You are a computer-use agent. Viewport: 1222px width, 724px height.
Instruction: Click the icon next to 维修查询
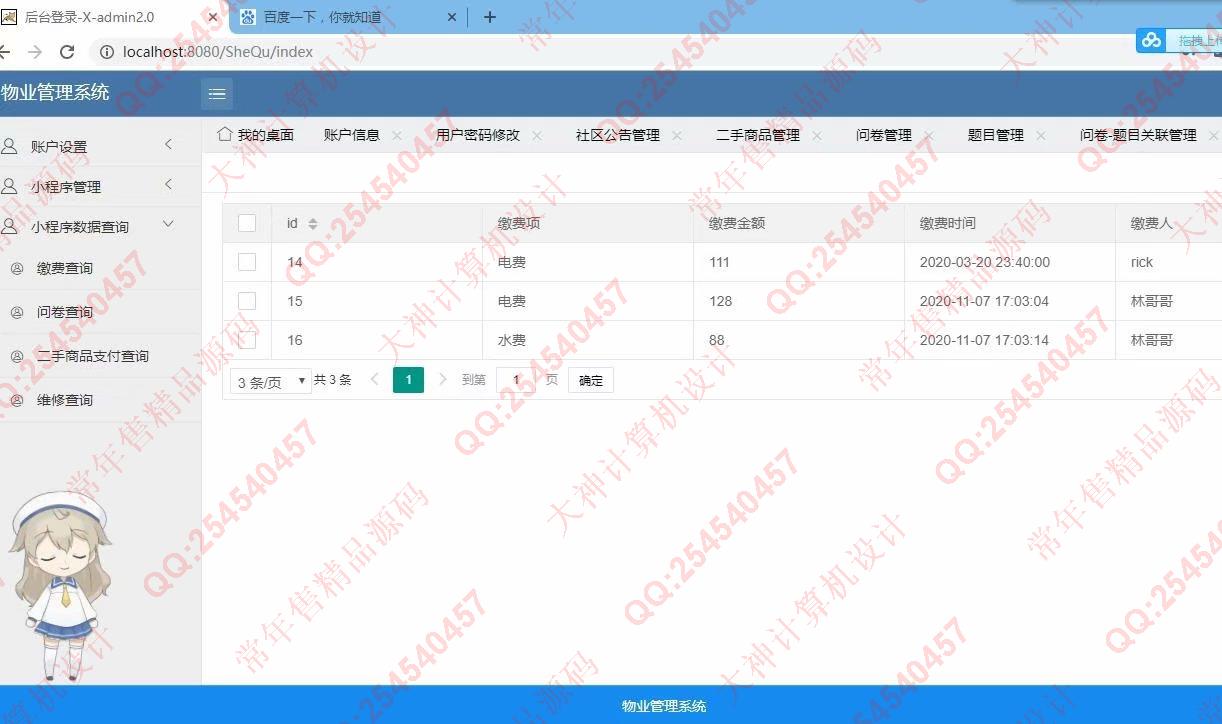(17, 400)
